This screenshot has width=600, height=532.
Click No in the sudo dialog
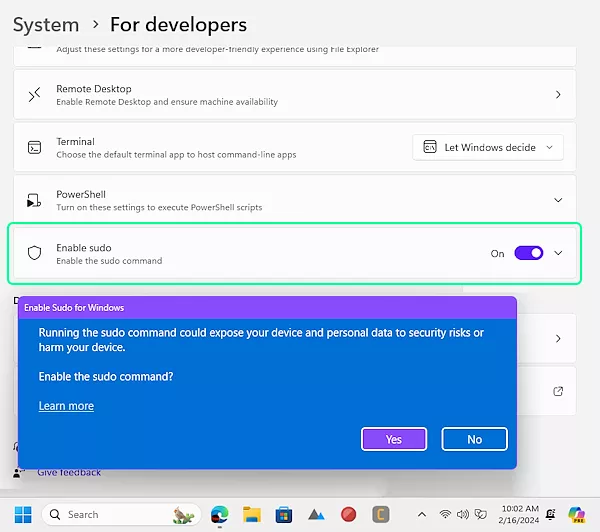tap(474, 439)
